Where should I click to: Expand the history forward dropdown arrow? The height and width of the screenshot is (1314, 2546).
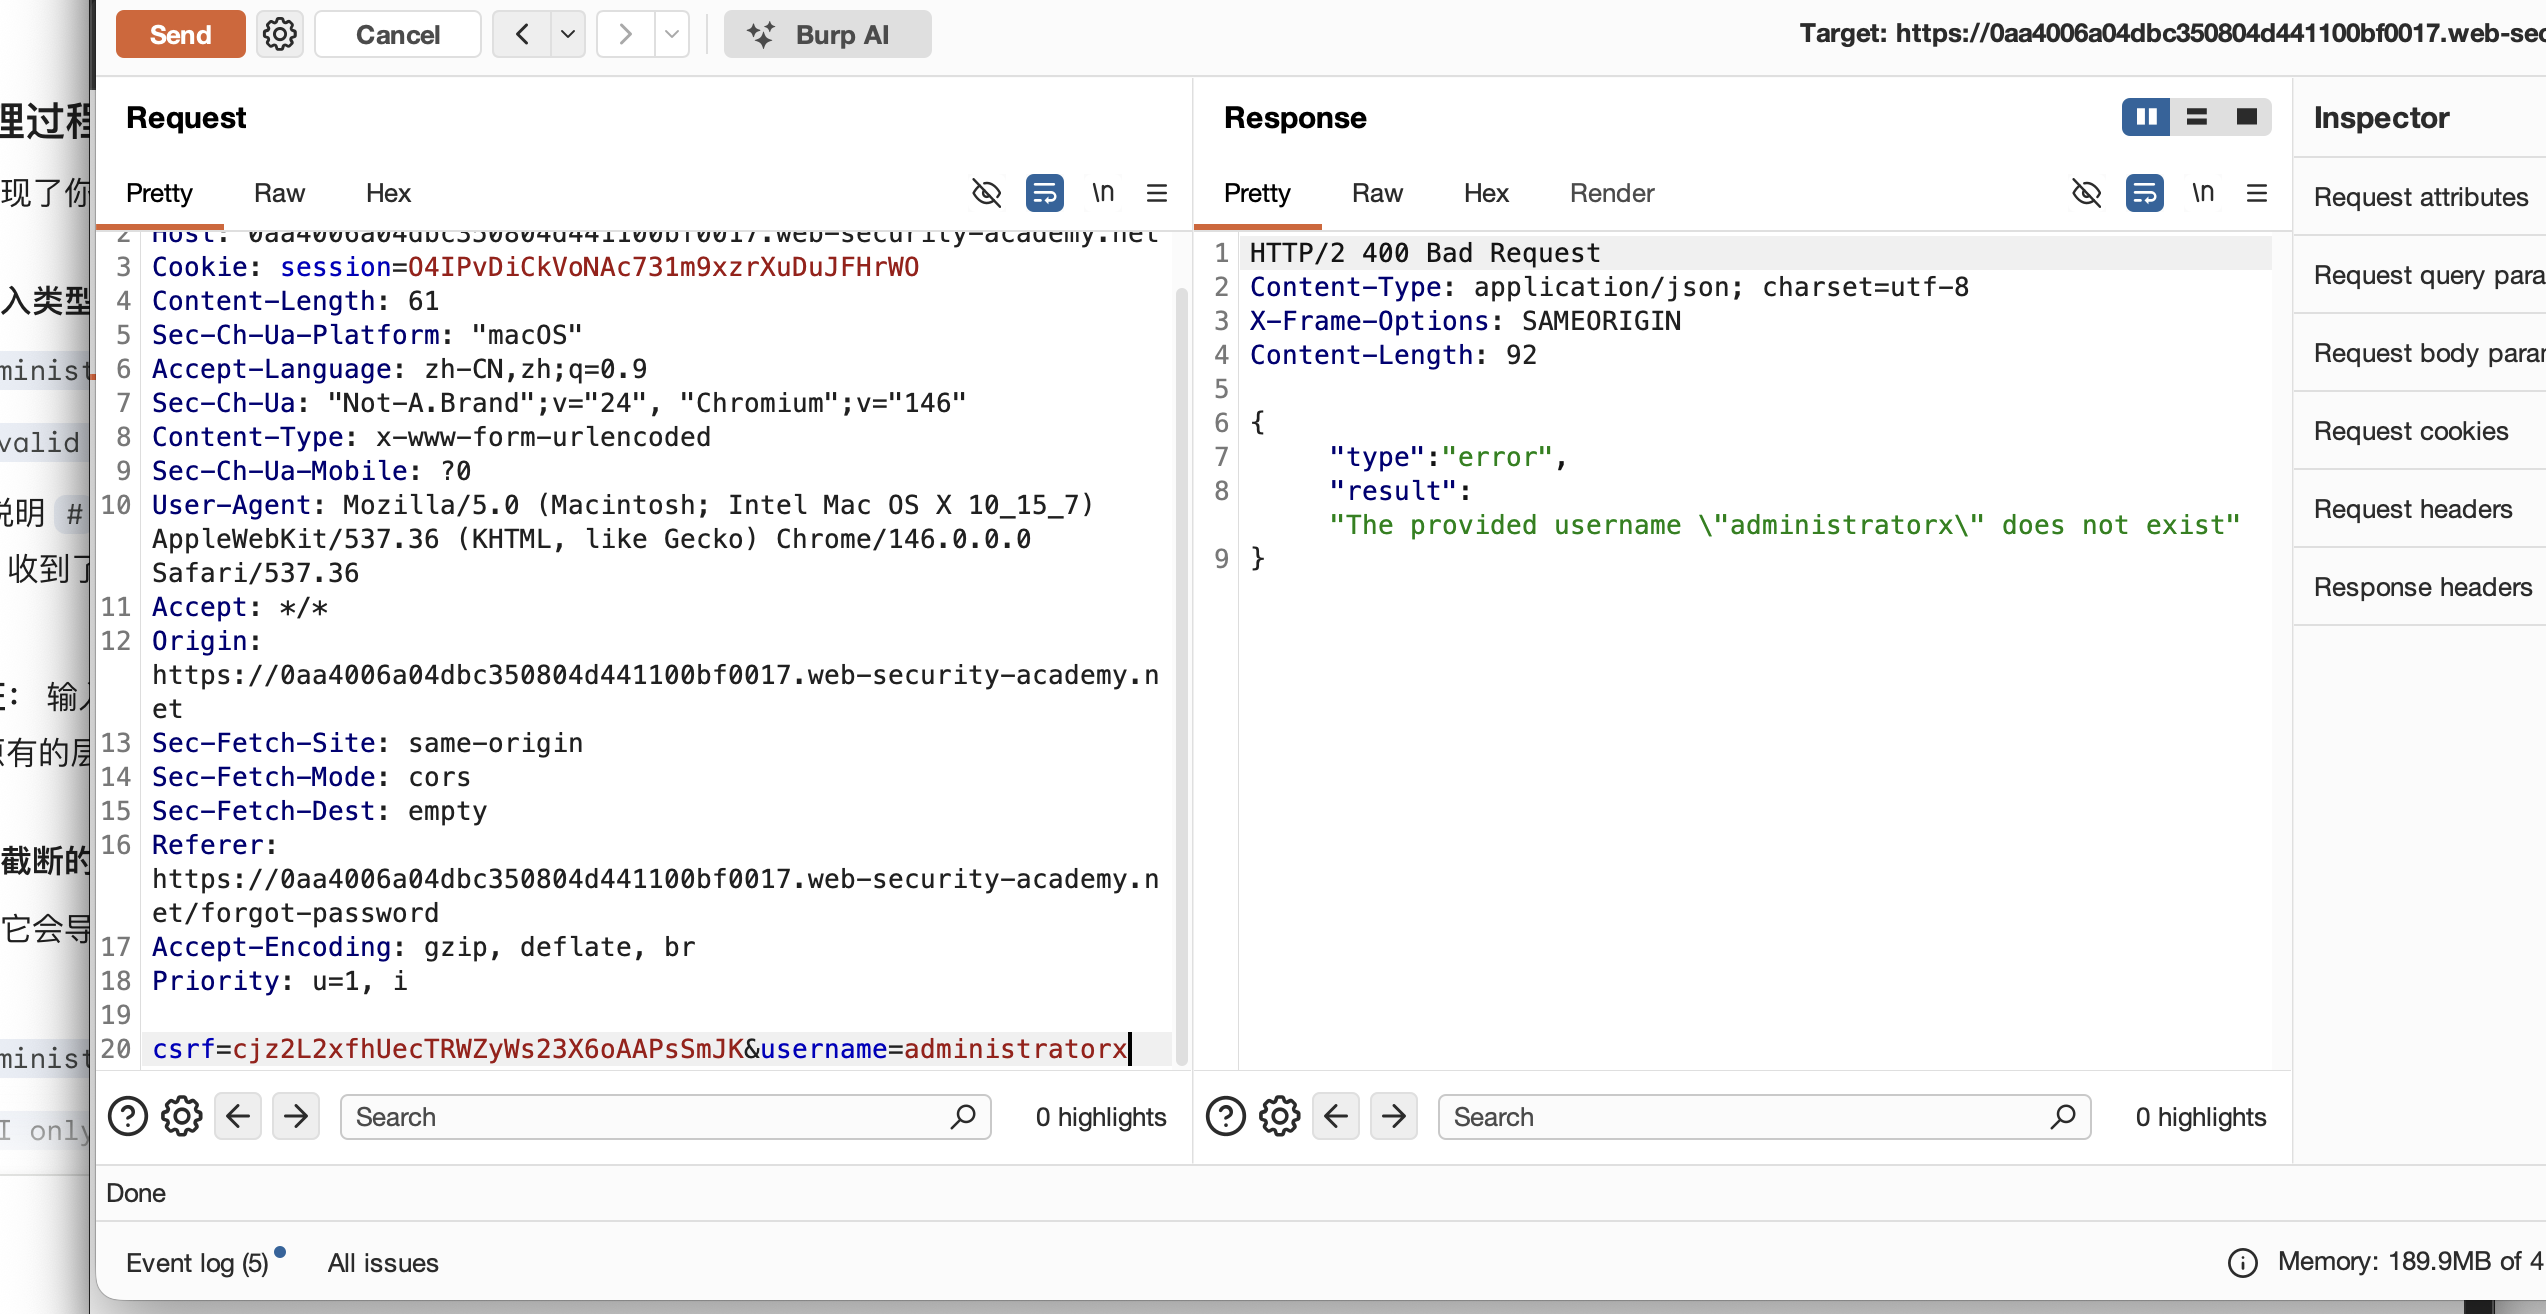672,34
